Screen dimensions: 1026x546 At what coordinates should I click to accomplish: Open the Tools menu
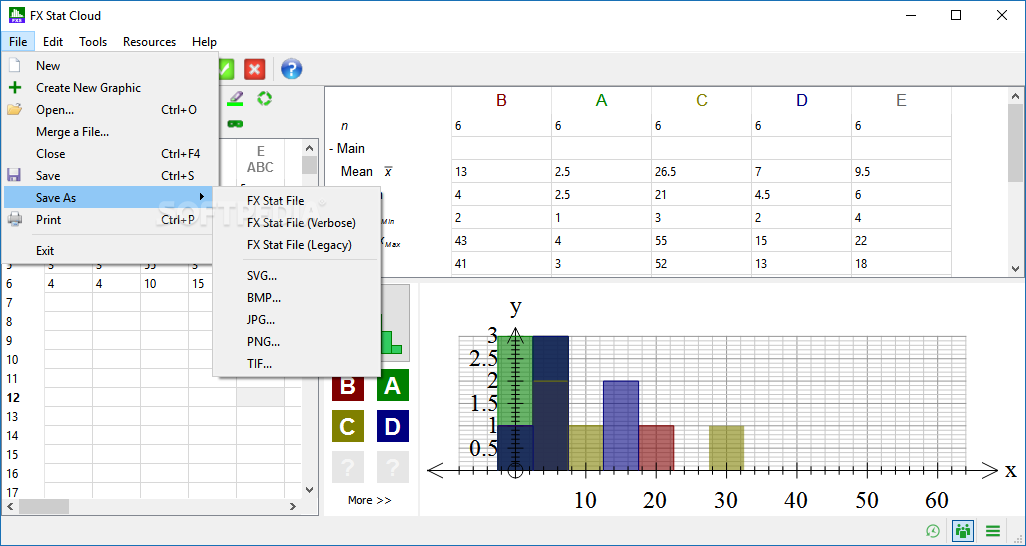coord(93,41)
